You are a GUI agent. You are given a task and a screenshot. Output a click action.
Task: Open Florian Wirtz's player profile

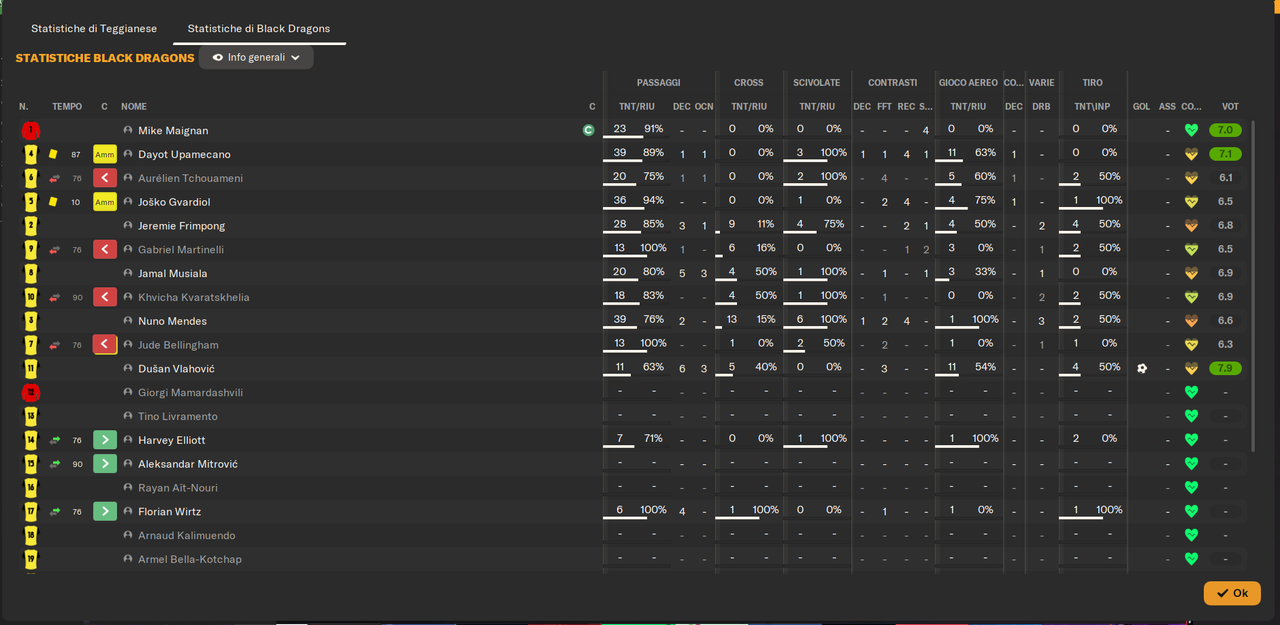(169, 512)
